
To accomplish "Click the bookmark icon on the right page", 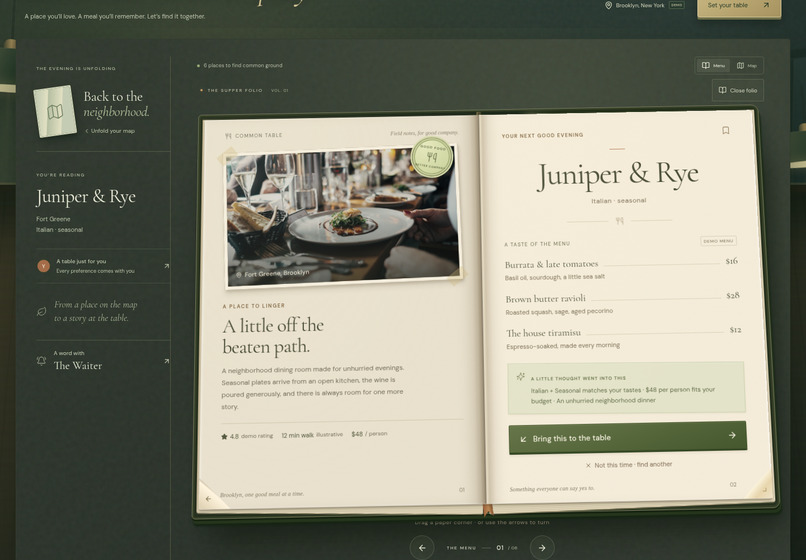I will 725,130.
